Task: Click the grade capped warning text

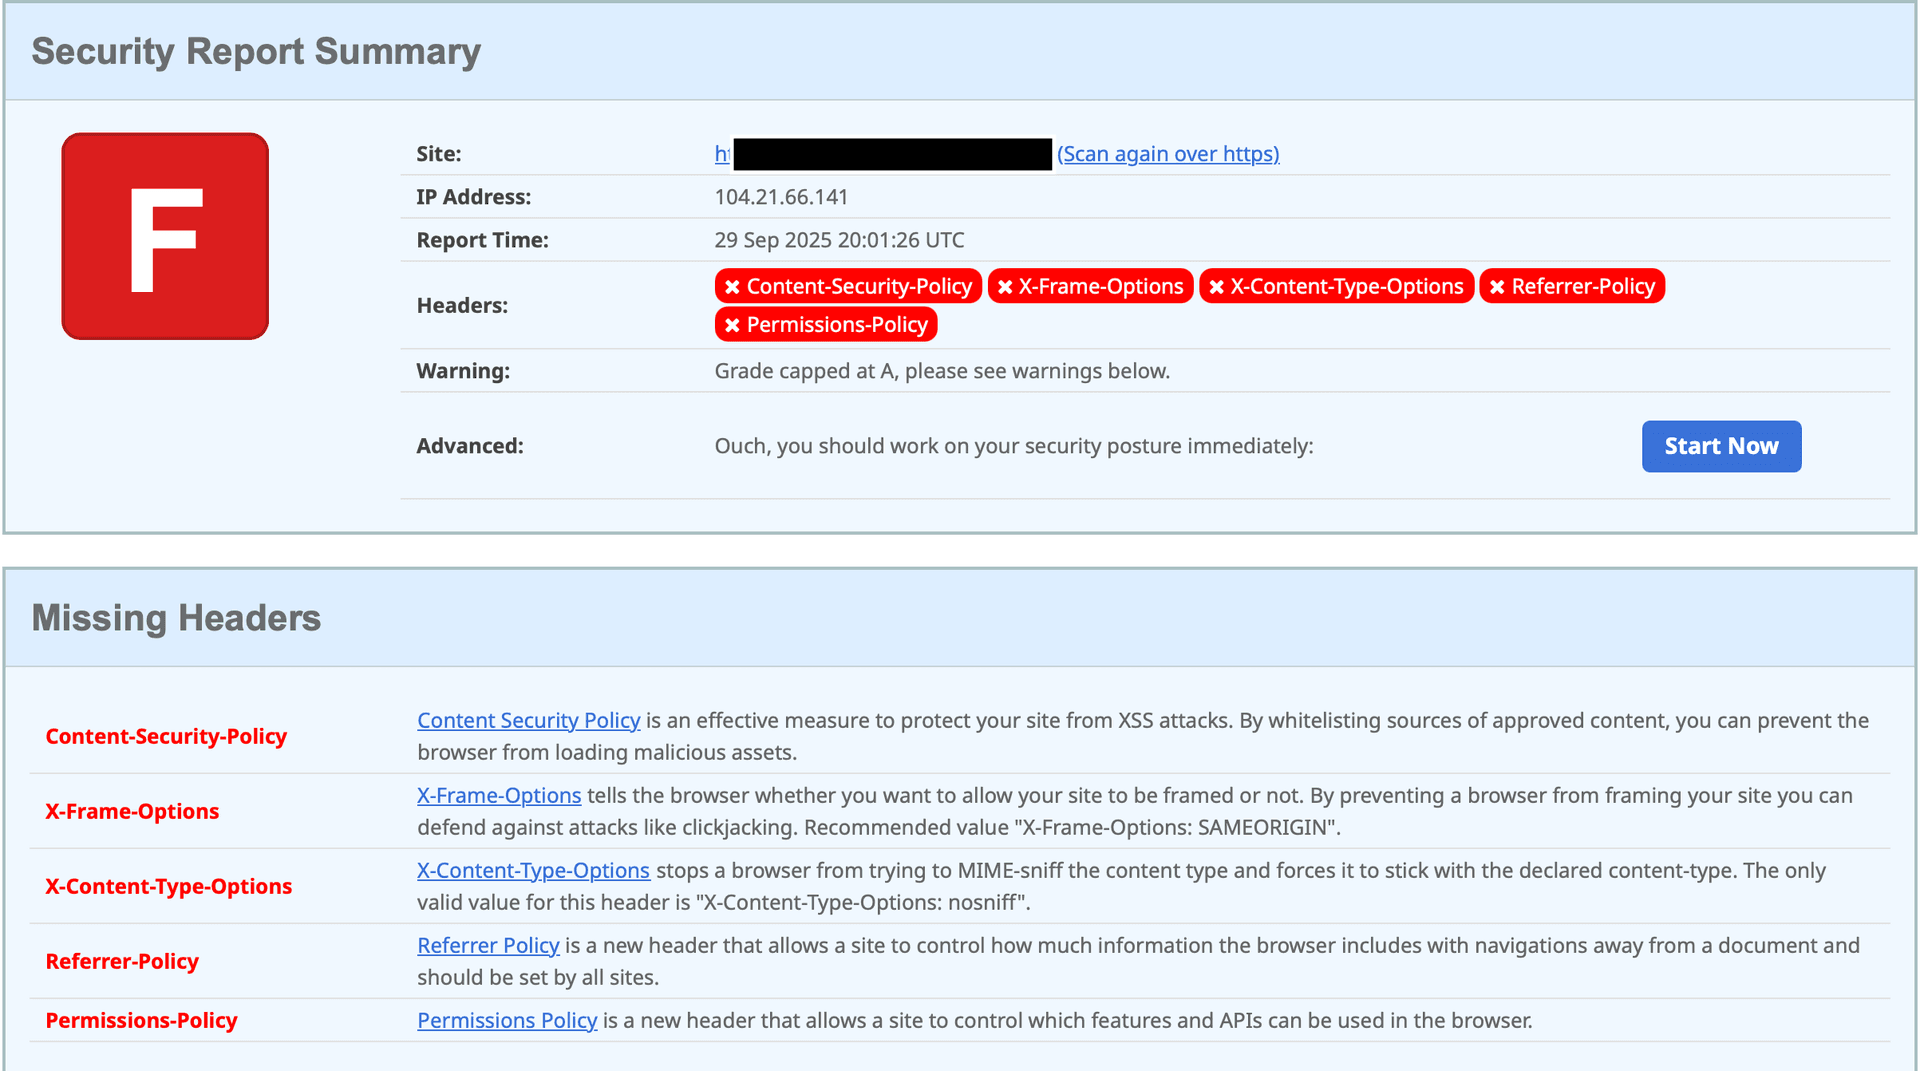Action: coord(941,371)
